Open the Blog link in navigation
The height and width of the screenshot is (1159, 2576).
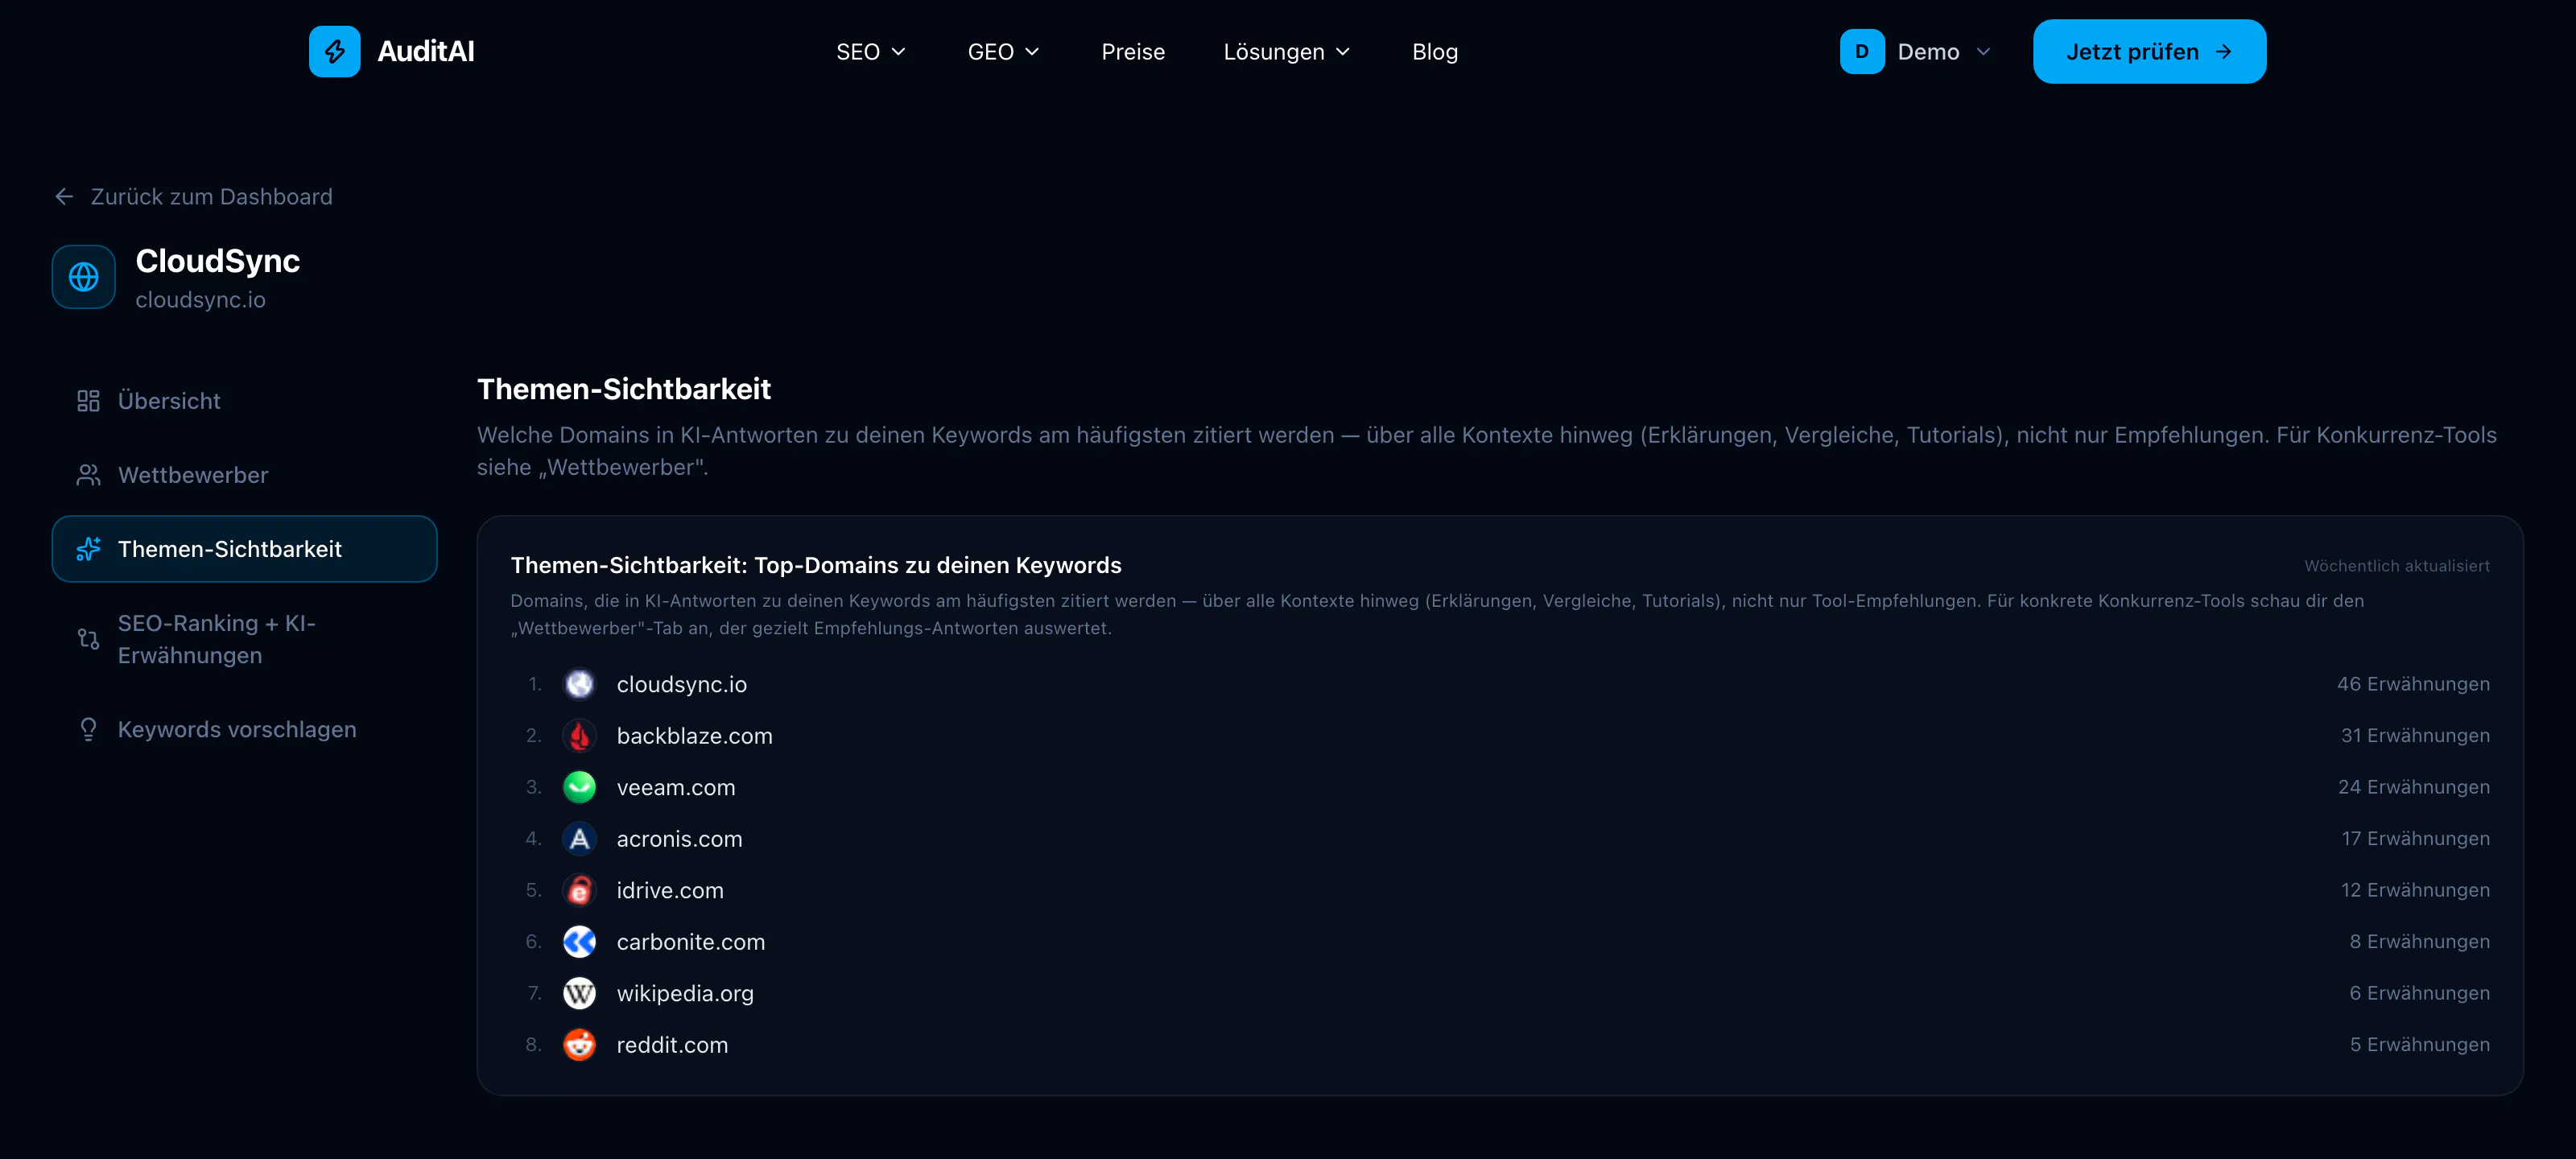[x=1434, y=51]
